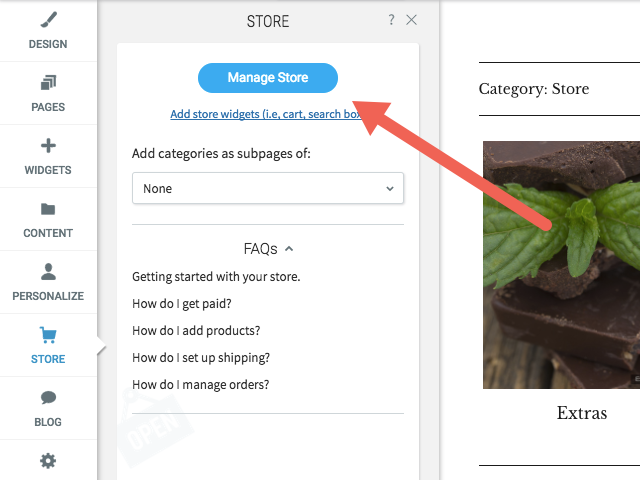Open How do I add products FAQ
This screenshot has height=480, width=640.
pos(196,331)
